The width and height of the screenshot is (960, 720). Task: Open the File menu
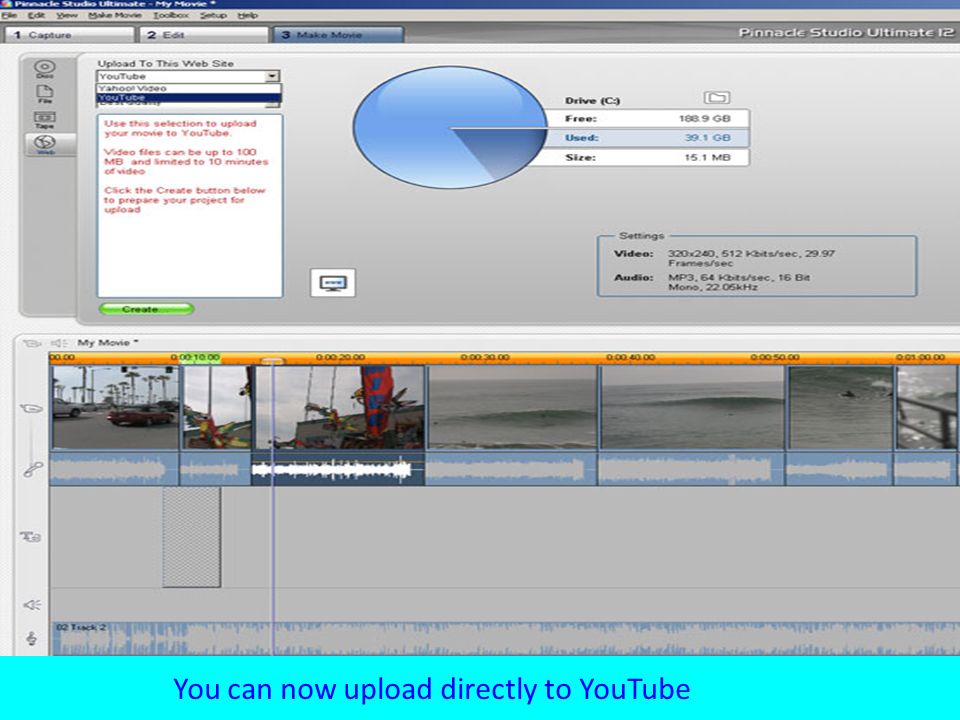click(x=9, y=15)
